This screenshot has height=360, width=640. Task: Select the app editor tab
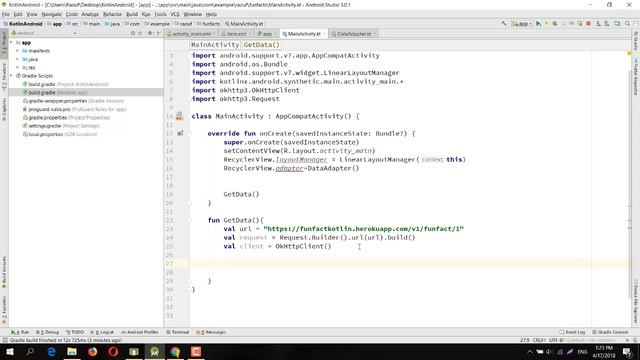[x=267, y=34]
